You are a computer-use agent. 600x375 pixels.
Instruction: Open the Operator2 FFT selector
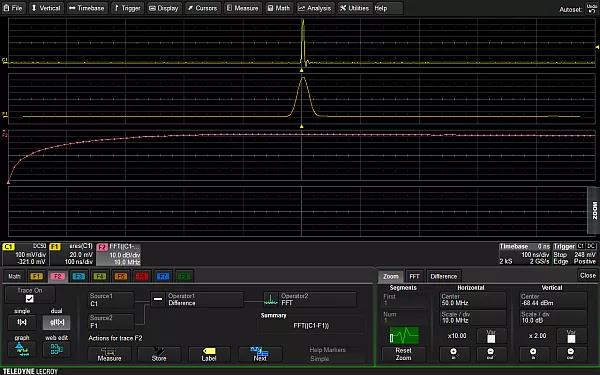(310, 300)
